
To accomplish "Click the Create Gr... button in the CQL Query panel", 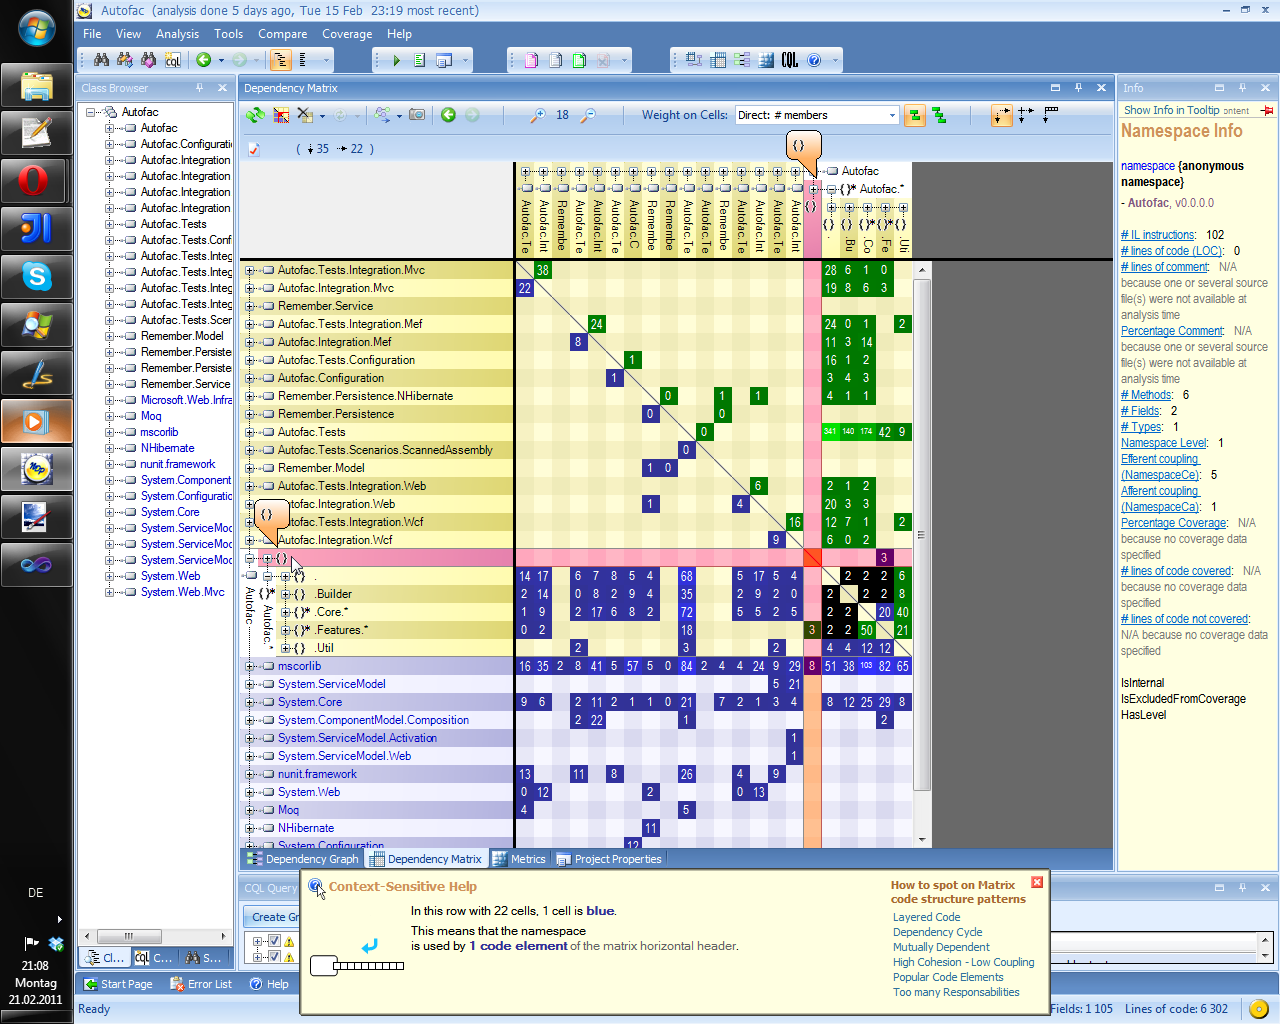I will 272,917.
